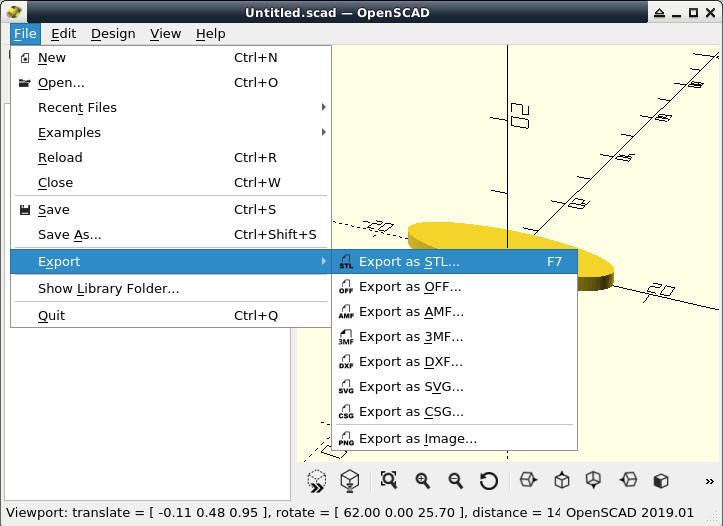723x526 pixels.
Task: Open the Edit menu
Action: point(63,34)
